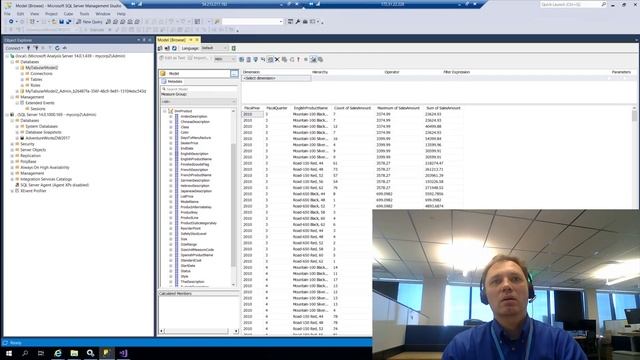Screen dimensions: 640x360
Task: Click the Import button in query toolbar
Action: tap(198, 58)
